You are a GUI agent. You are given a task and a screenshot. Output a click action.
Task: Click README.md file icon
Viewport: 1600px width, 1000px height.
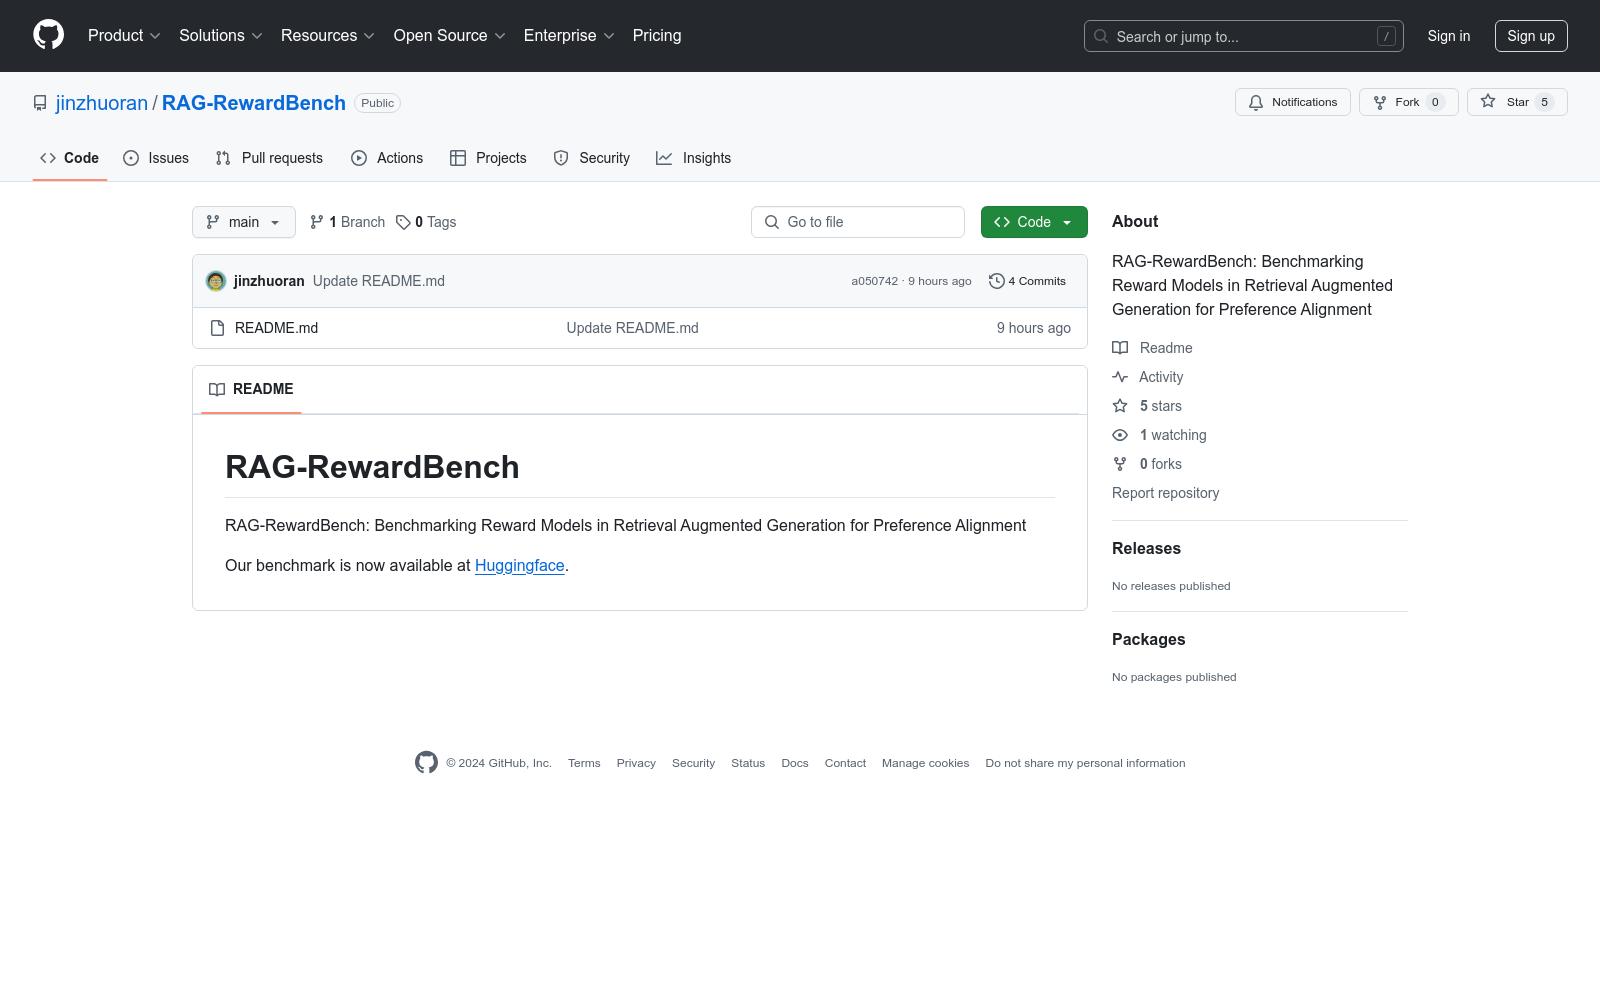click(x=217, y=328)
